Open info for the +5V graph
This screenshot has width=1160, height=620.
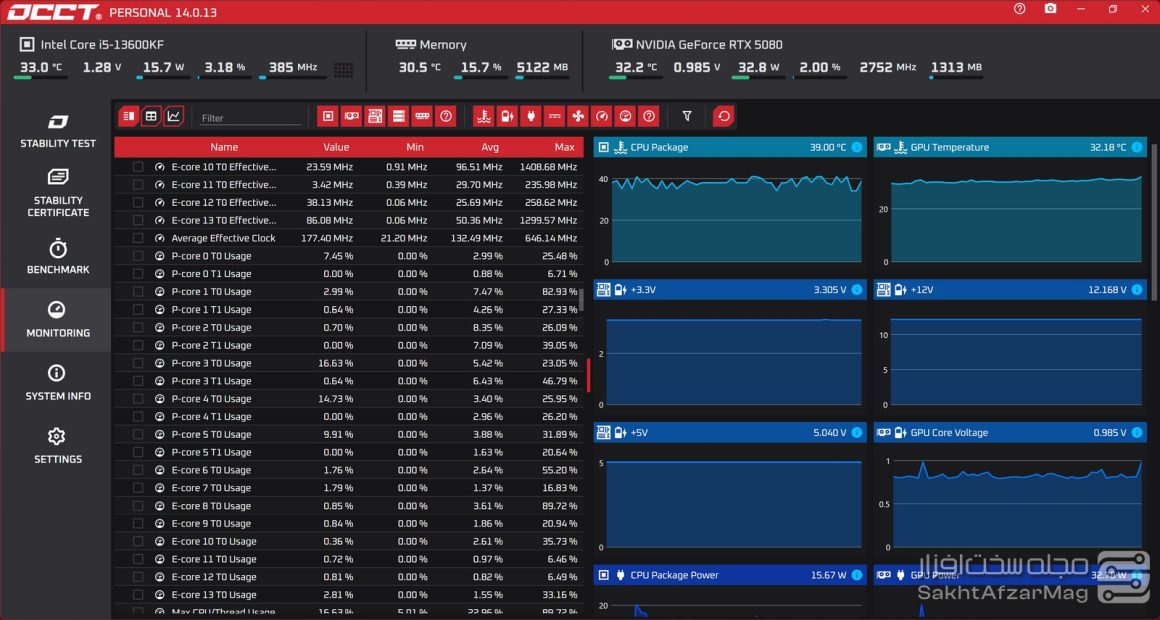[857, 432]
